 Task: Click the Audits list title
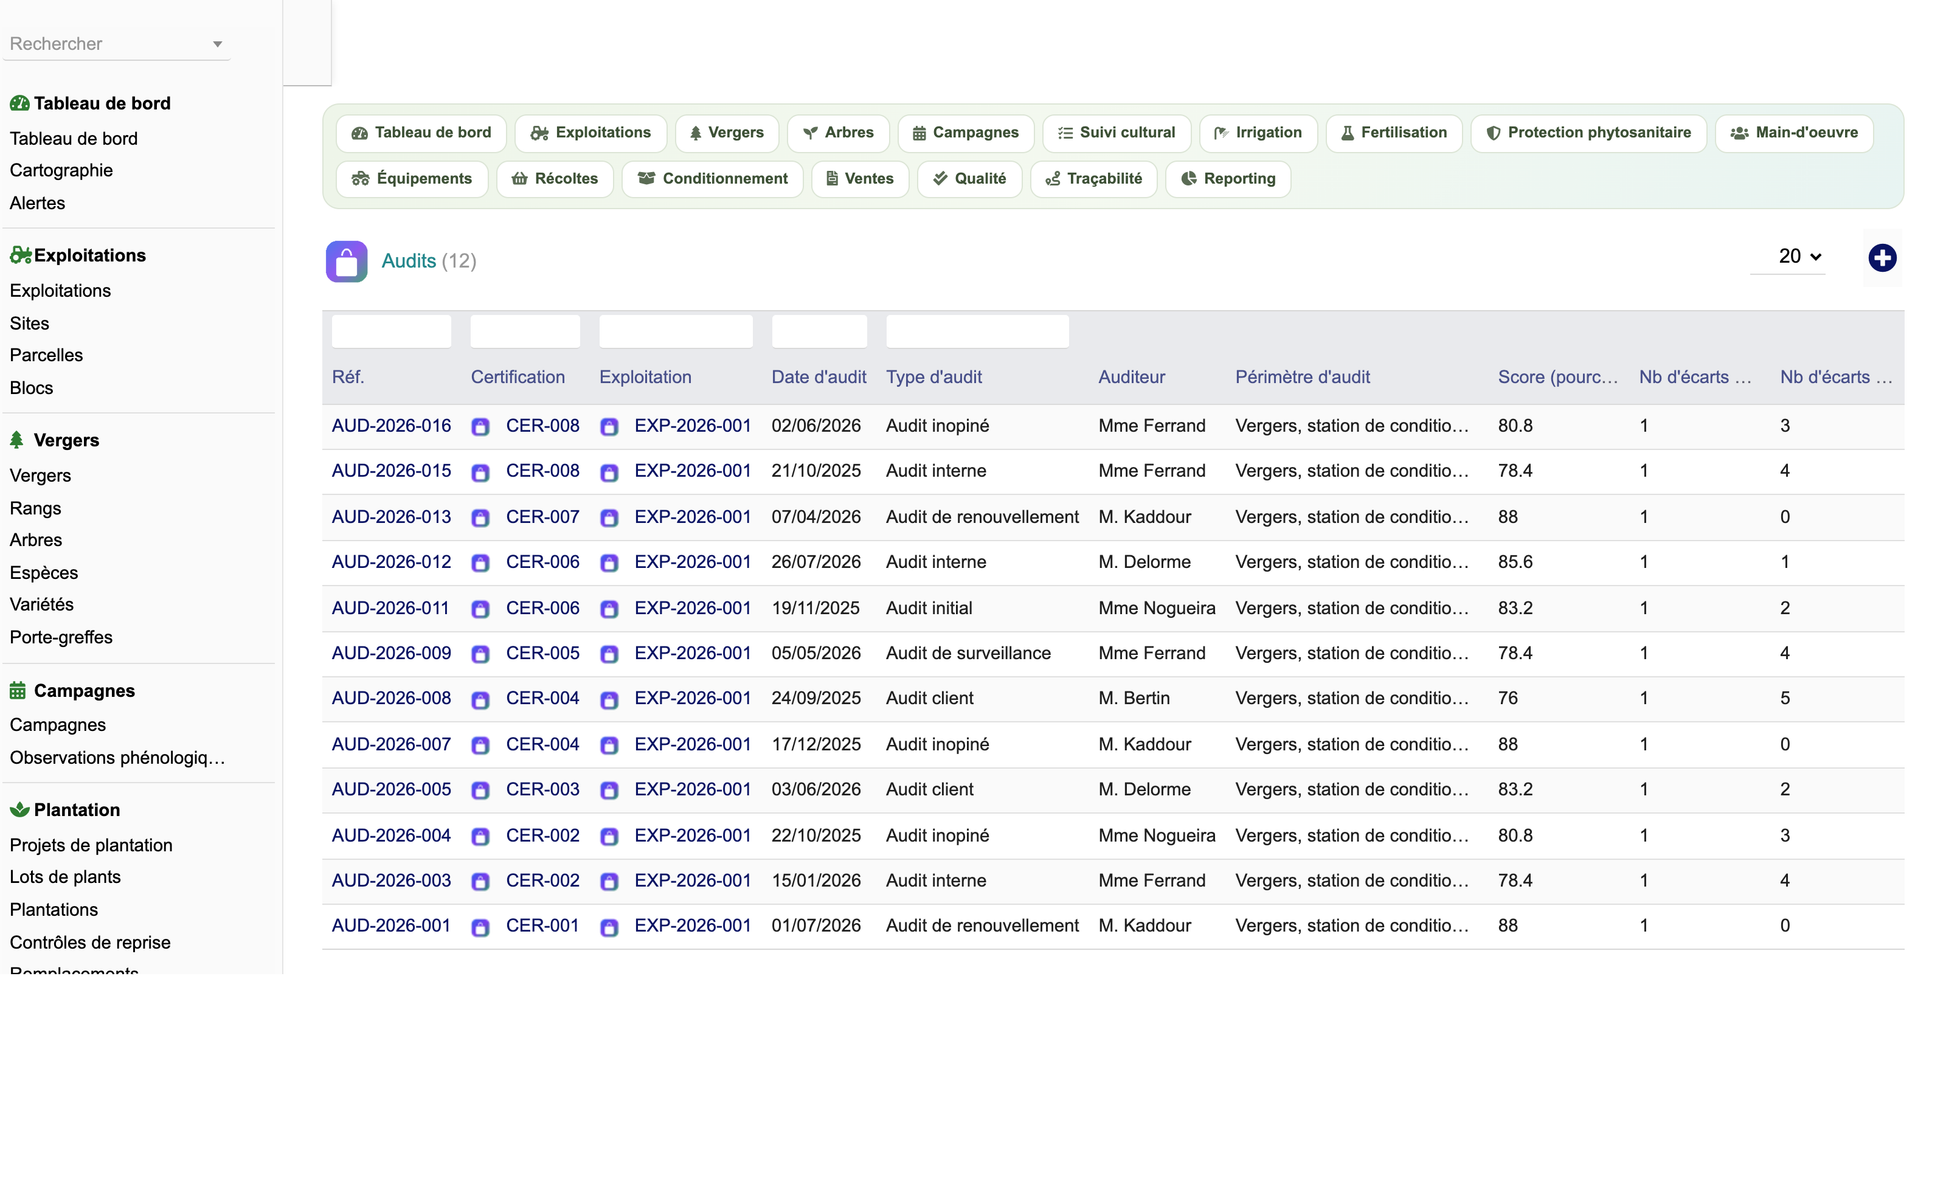point(409,261)
